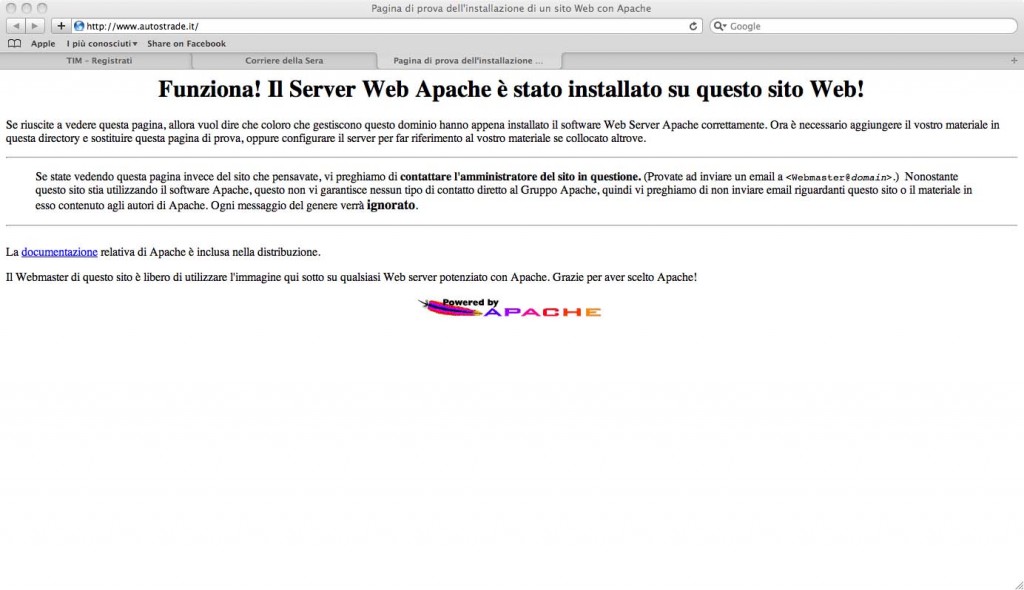Open the Share on Facebook bookmark
The image size is (1024, 590).
(x=186, y=44)
